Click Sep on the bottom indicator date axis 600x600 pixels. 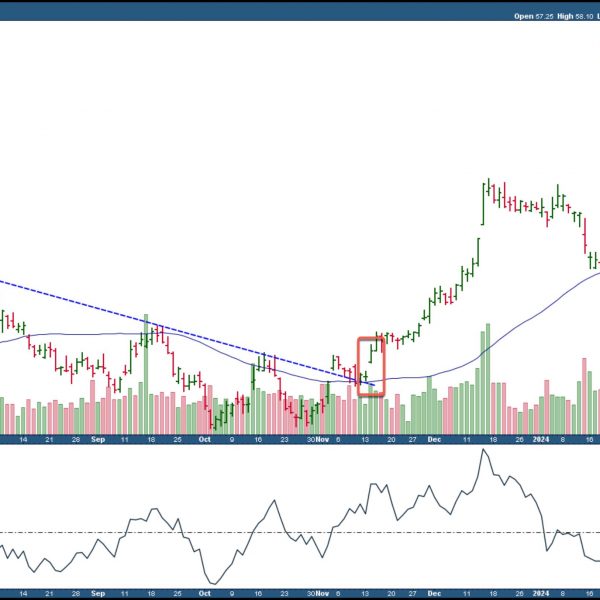(x=98, y=593)
